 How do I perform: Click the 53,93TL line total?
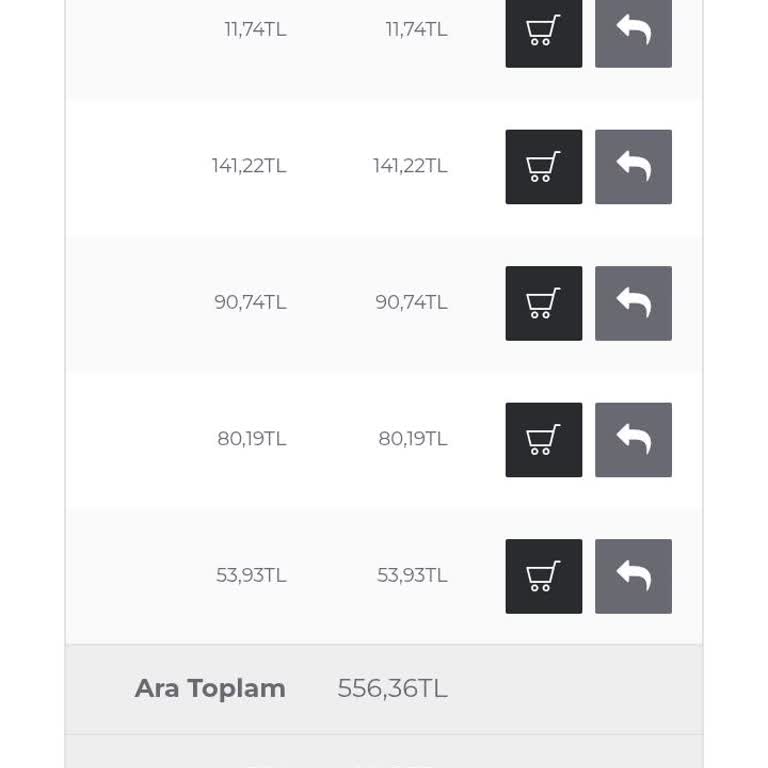coord(412,575)
